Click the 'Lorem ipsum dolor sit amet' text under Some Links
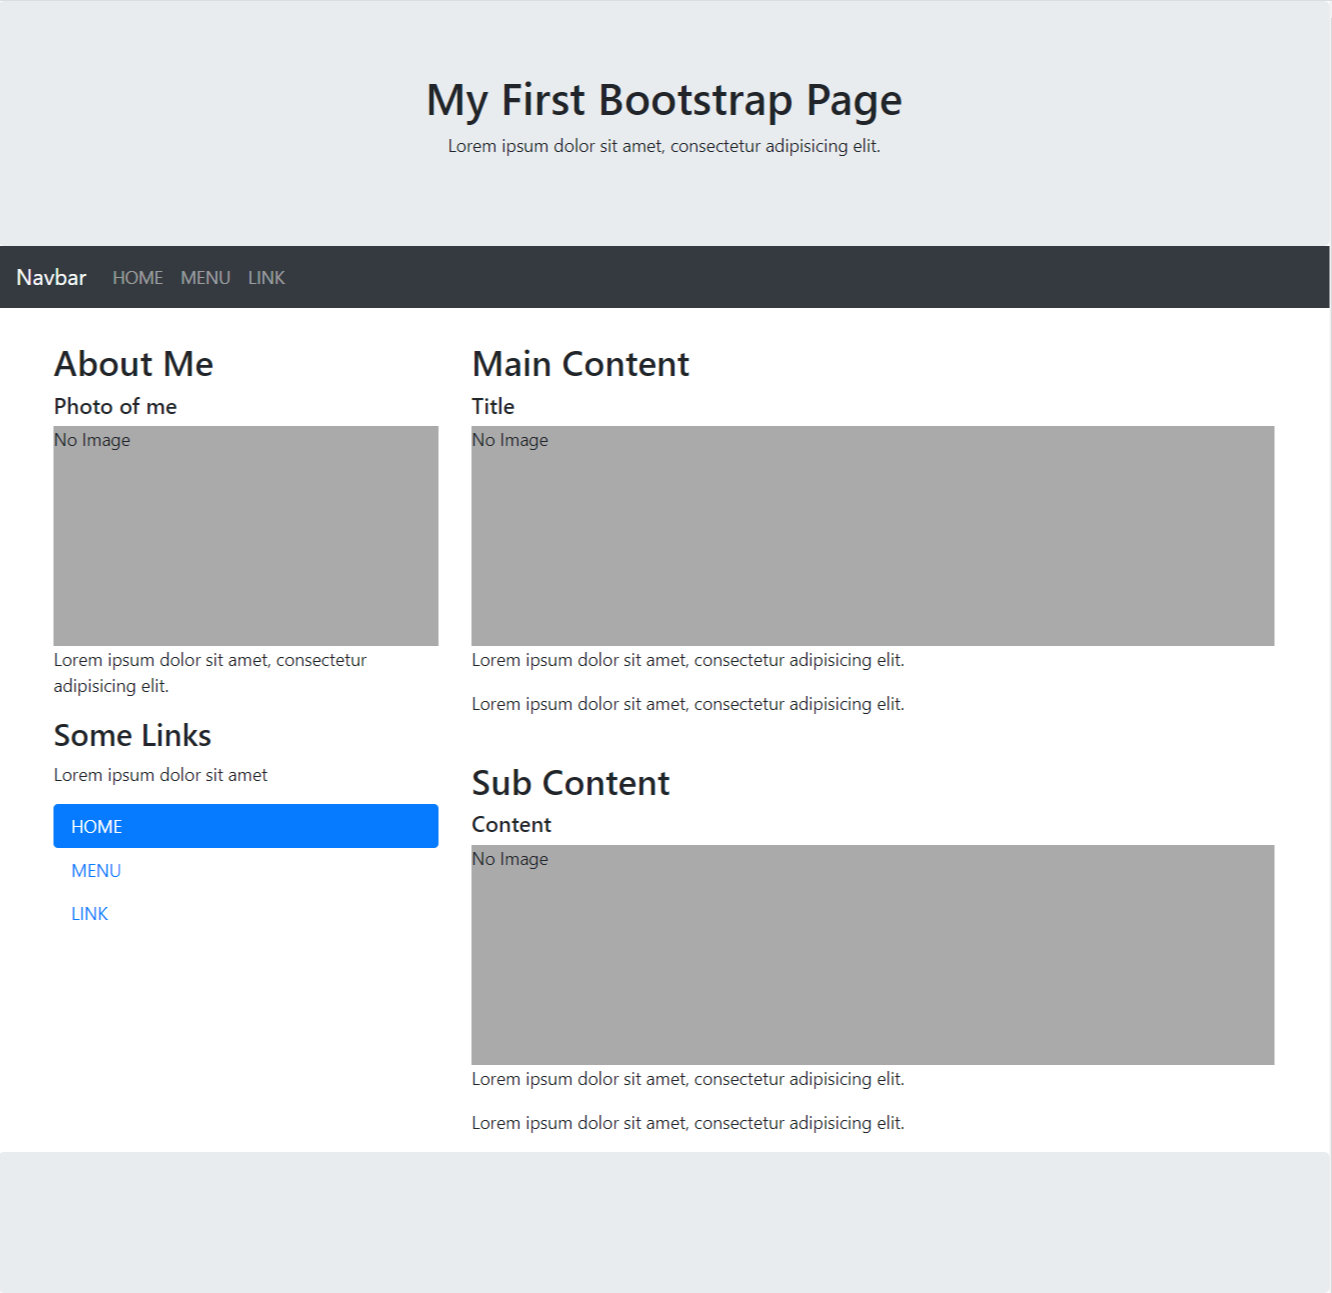Screen dimensions: 1332x1293 coord(161,775)
